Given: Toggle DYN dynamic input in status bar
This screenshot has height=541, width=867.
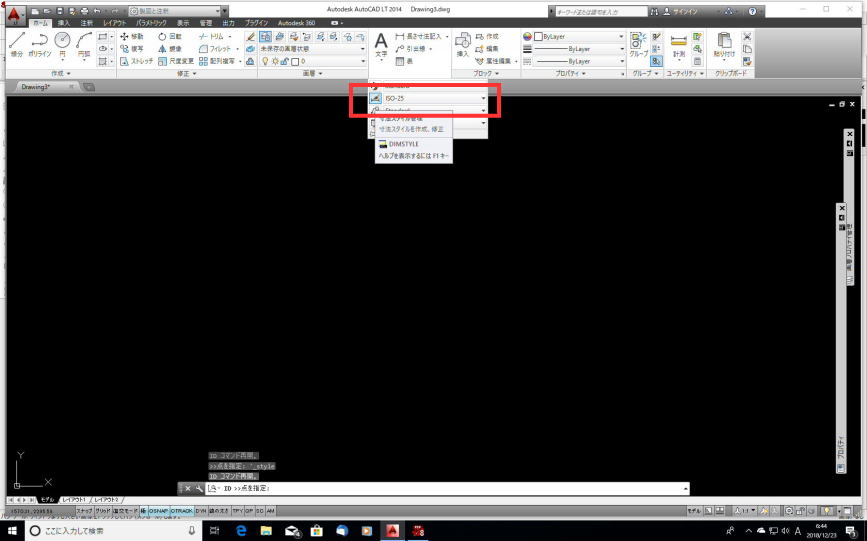Looking at the screenshot, I should tap(200, 511).
